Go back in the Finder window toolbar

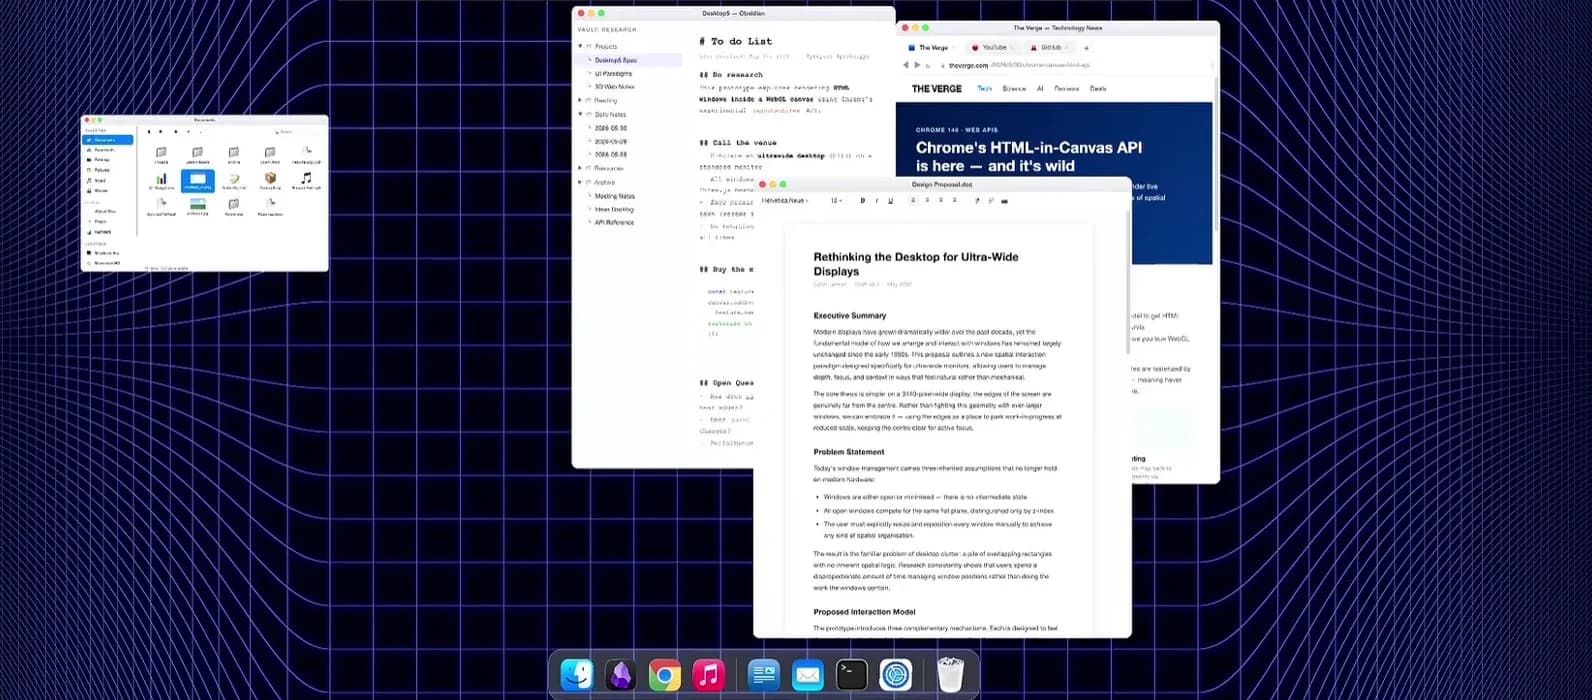[x=149, y=132]
